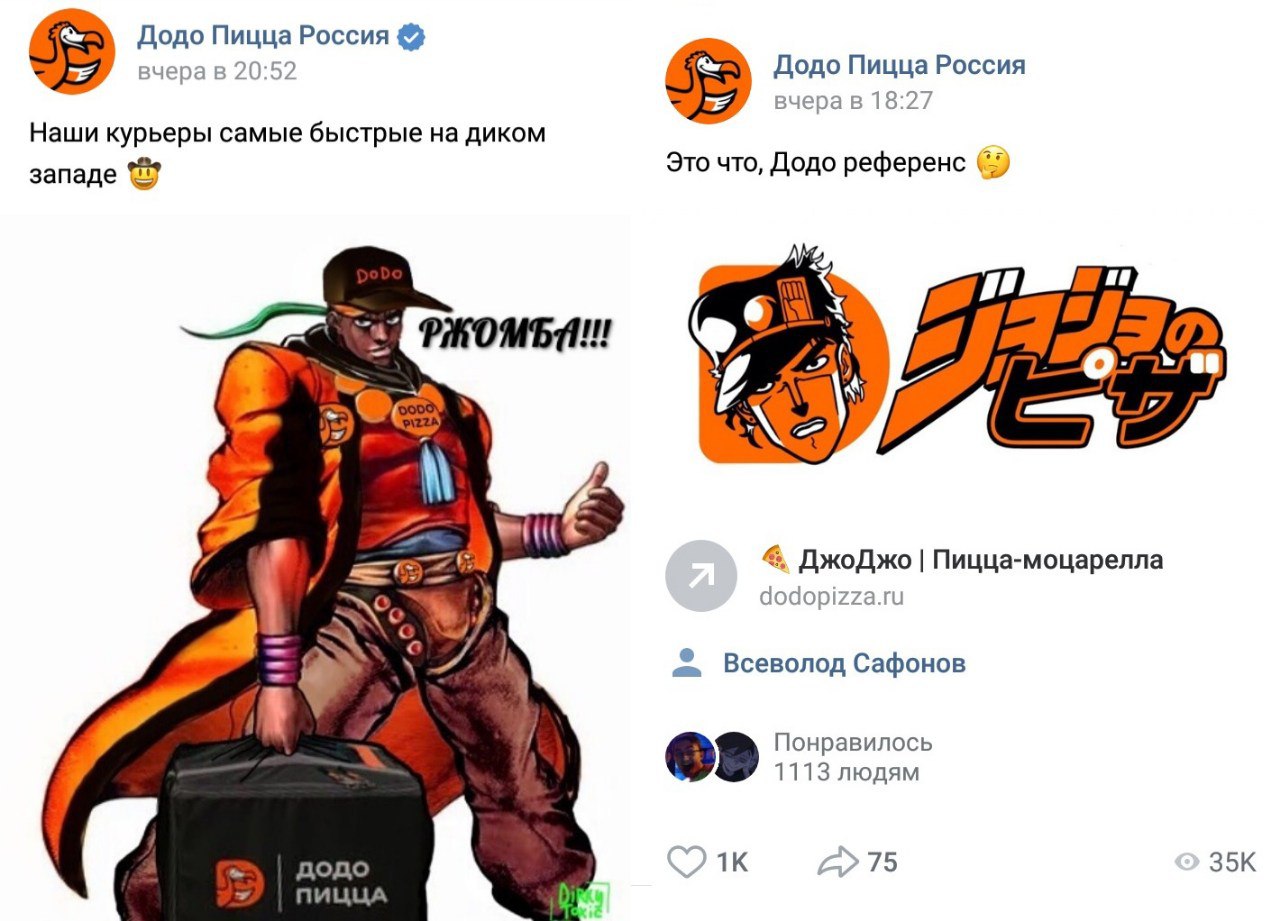Click the heart like icon
The height and width of the screenshot is (921, 1280).
(x=686, y=862)
